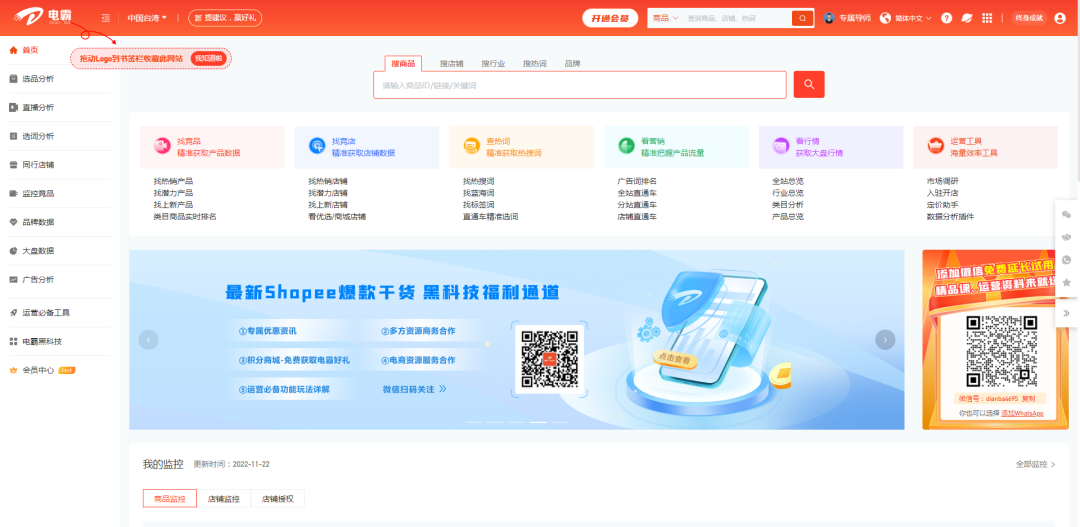The width and height of the screenshot is (1080, 527).
Task: Collapse sidebar with the menu fold icon
Action: (x=105, y=18)
